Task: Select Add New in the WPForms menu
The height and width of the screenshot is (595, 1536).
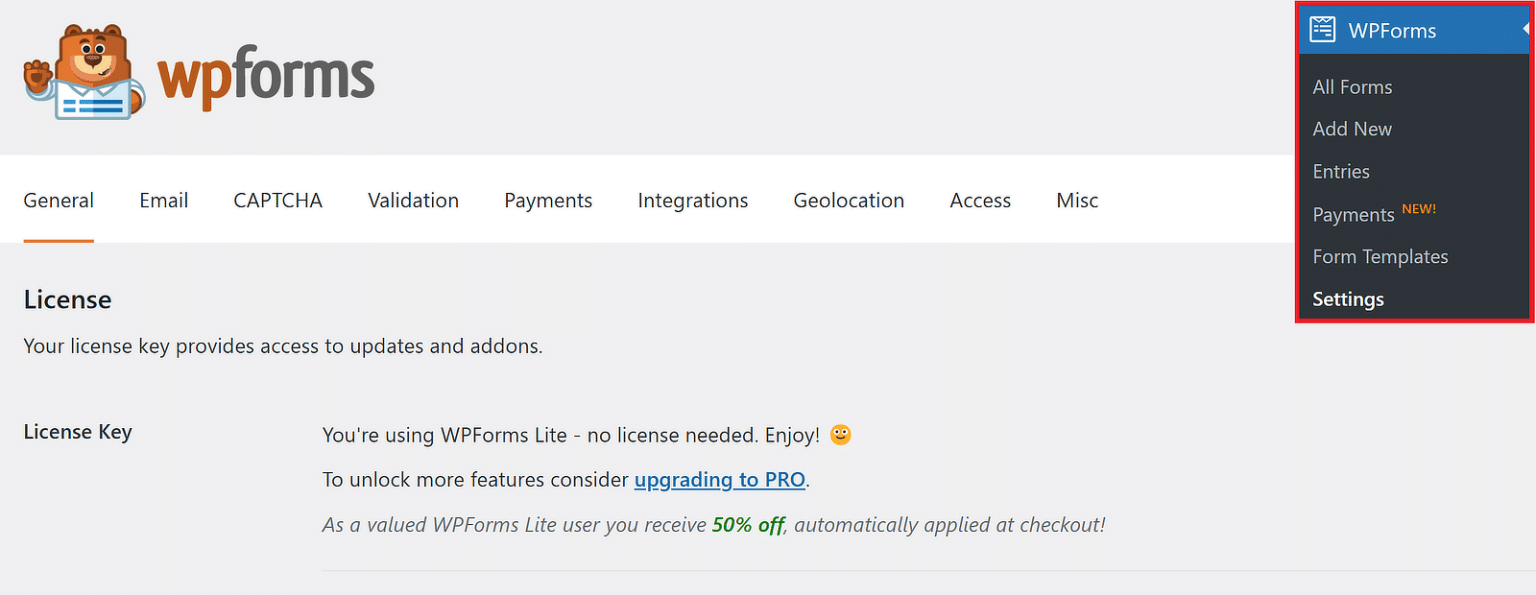Action: 1352,129
